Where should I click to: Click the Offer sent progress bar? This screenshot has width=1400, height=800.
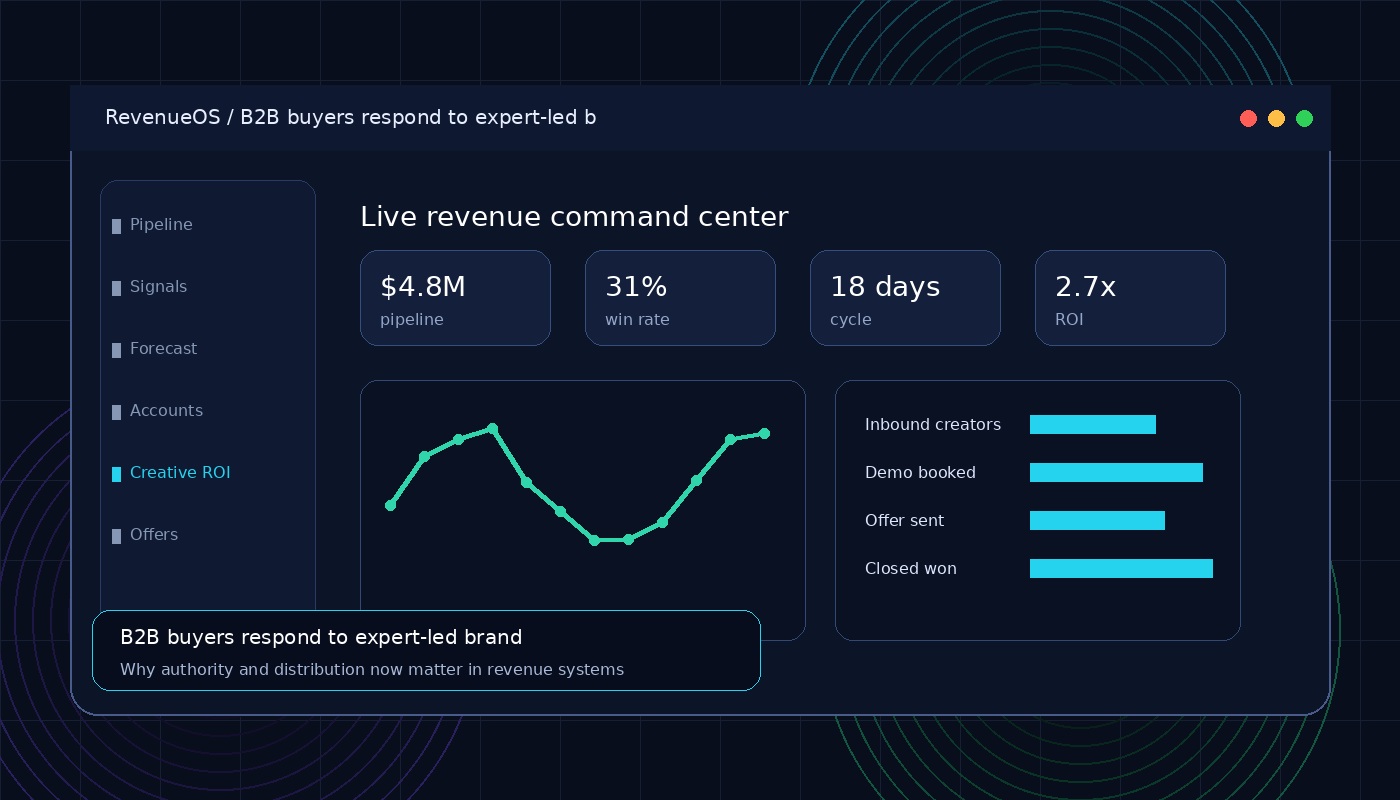[x=1097, y=521]
